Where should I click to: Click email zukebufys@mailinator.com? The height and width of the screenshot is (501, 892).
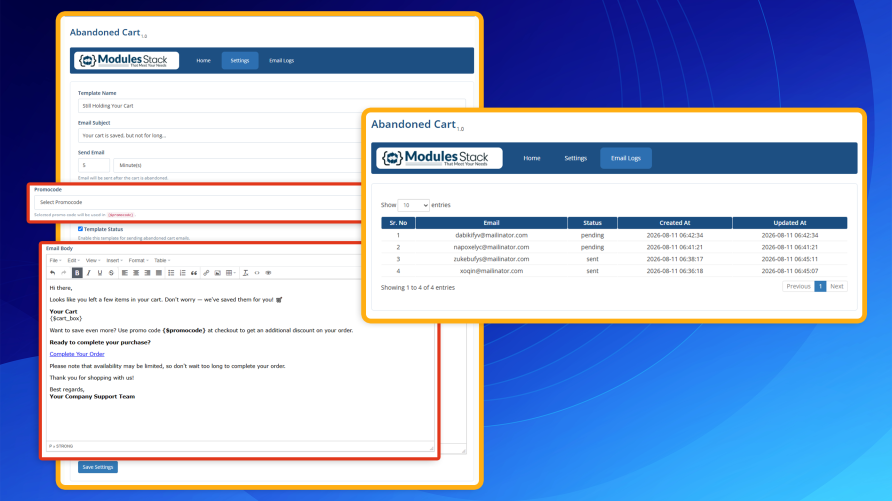(x=492, y=259)
